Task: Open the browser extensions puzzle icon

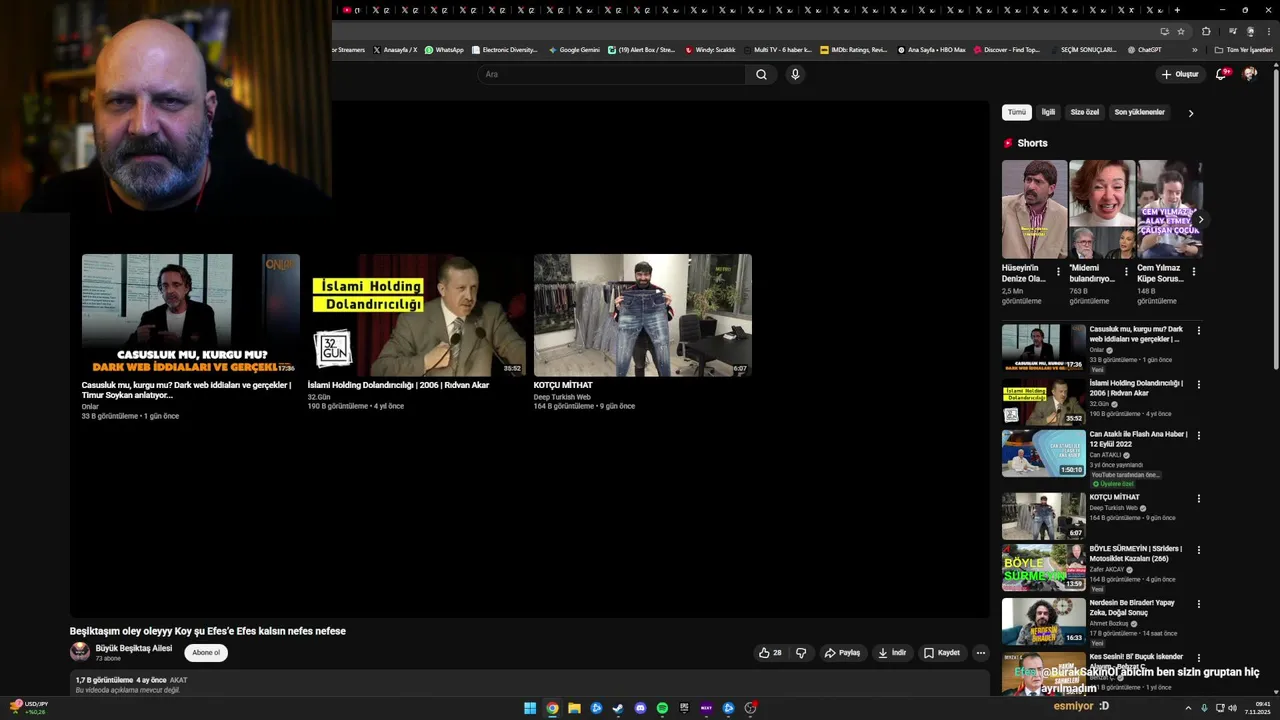Action: tap(1206, 31)
